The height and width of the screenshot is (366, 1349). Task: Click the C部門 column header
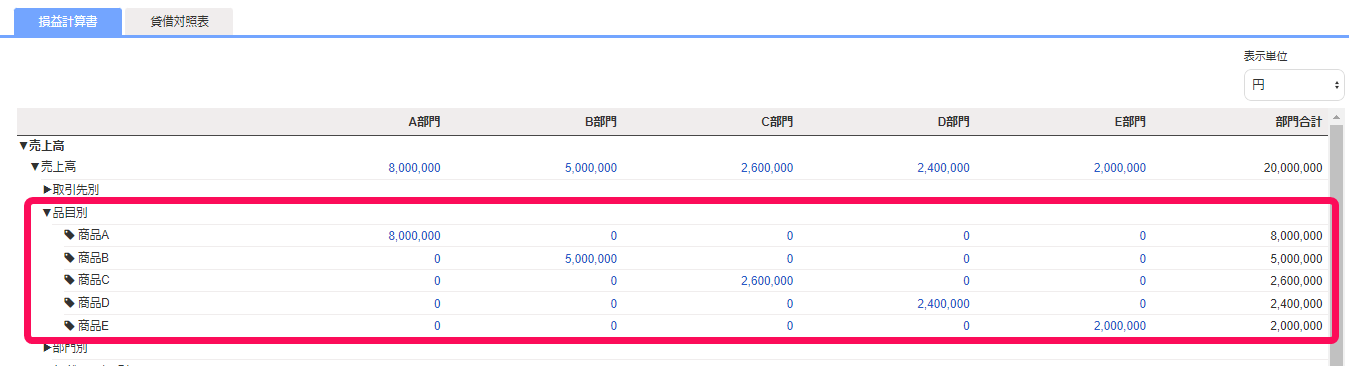777,122
